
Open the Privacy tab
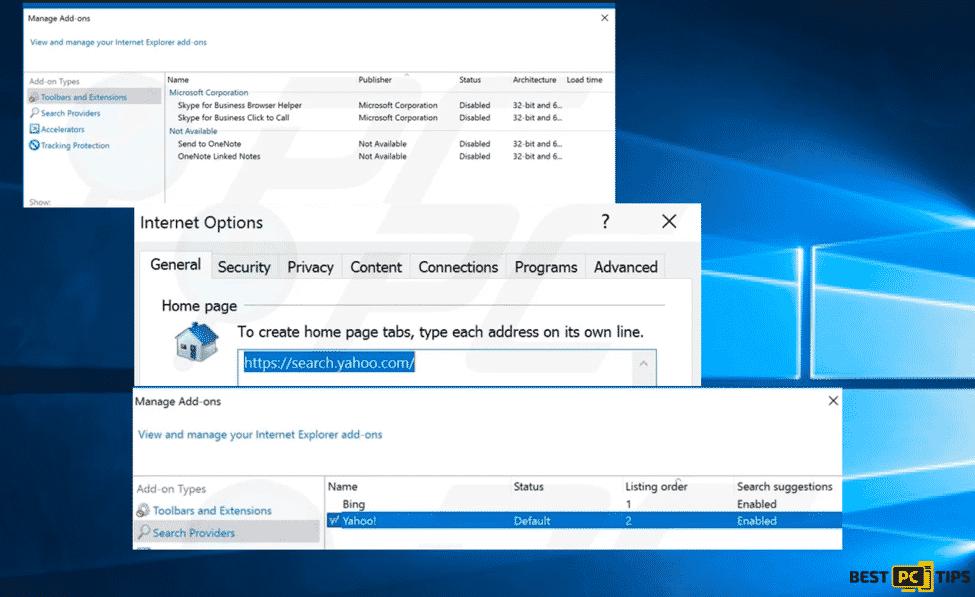pos(310,267)
